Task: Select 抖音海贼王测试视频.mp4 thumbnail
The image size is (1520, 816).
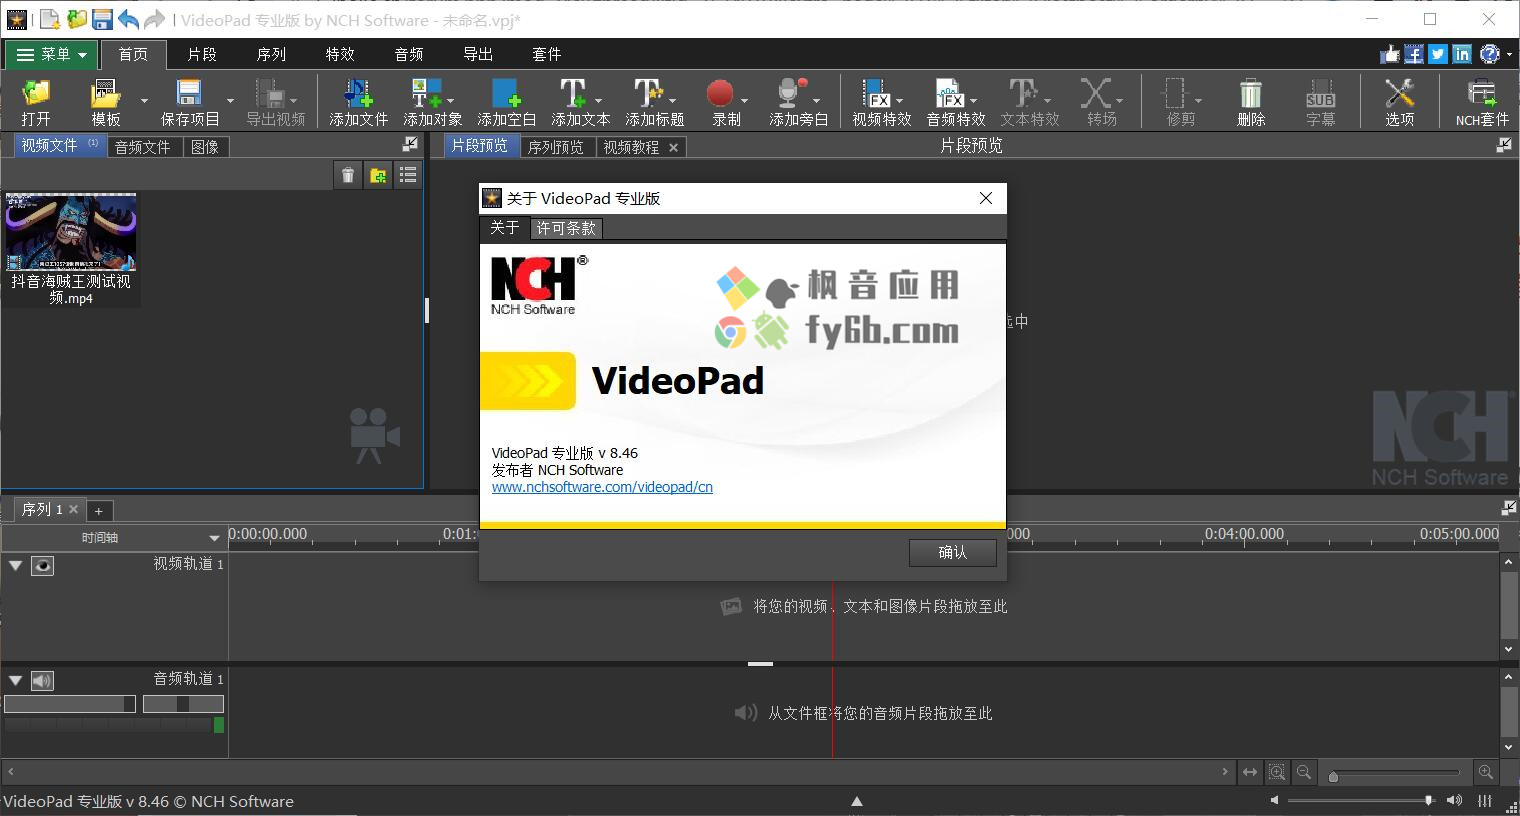Action: point(71,233)
